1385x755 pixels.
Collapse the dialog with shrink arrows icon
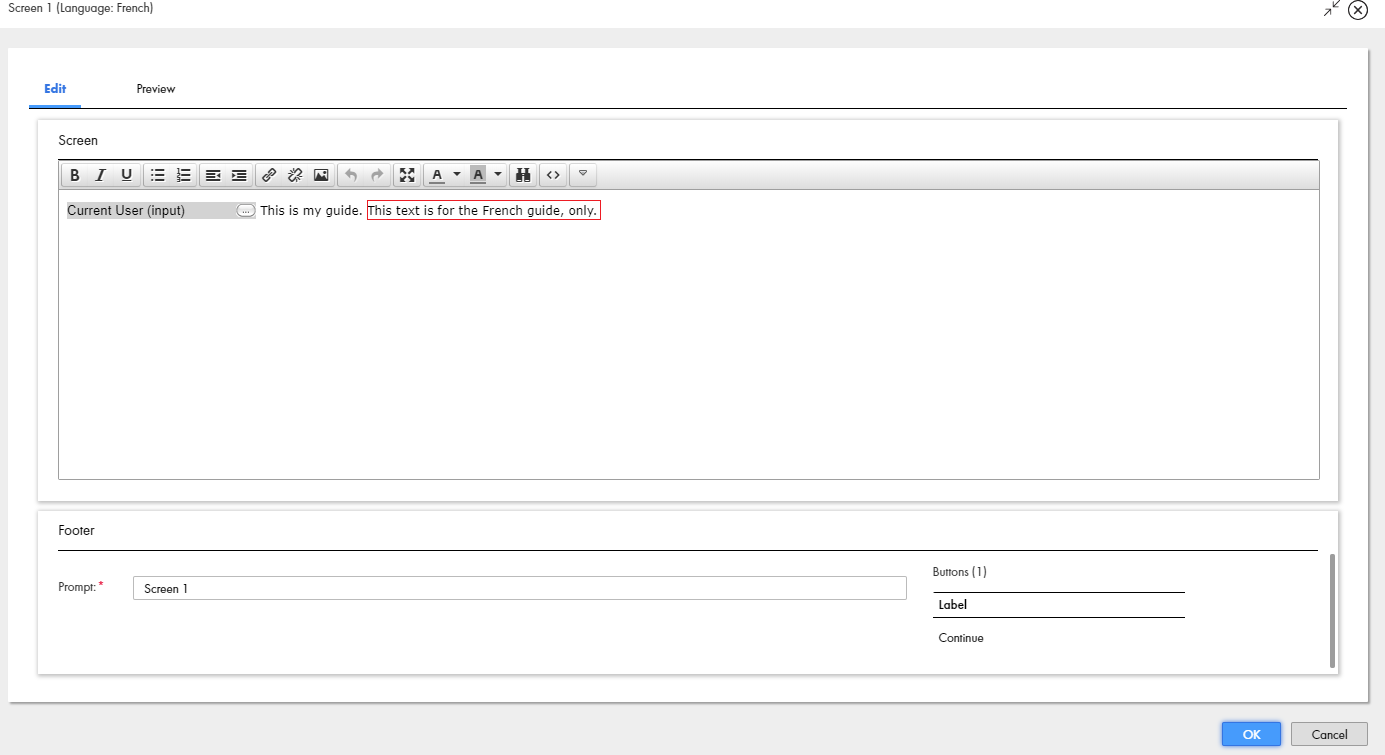point(1331,9)
